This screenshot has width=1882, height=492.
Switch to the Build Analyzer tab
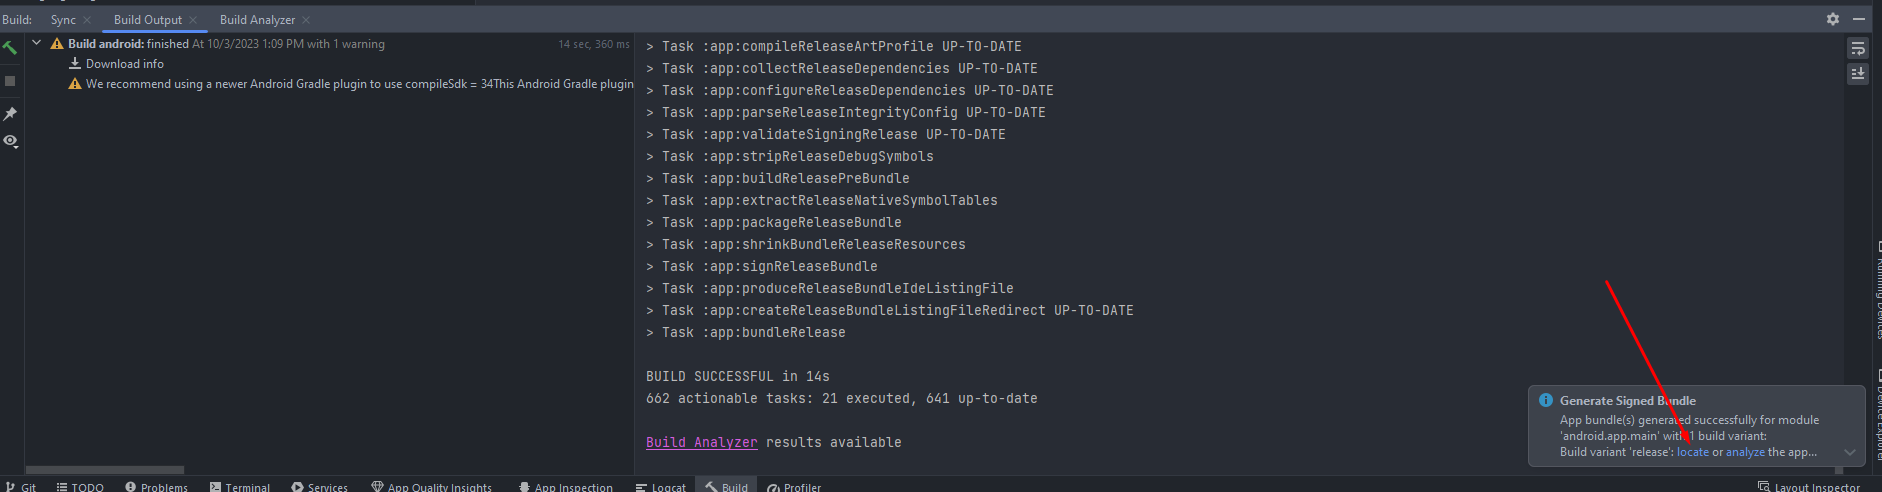(x=257, y=20)
